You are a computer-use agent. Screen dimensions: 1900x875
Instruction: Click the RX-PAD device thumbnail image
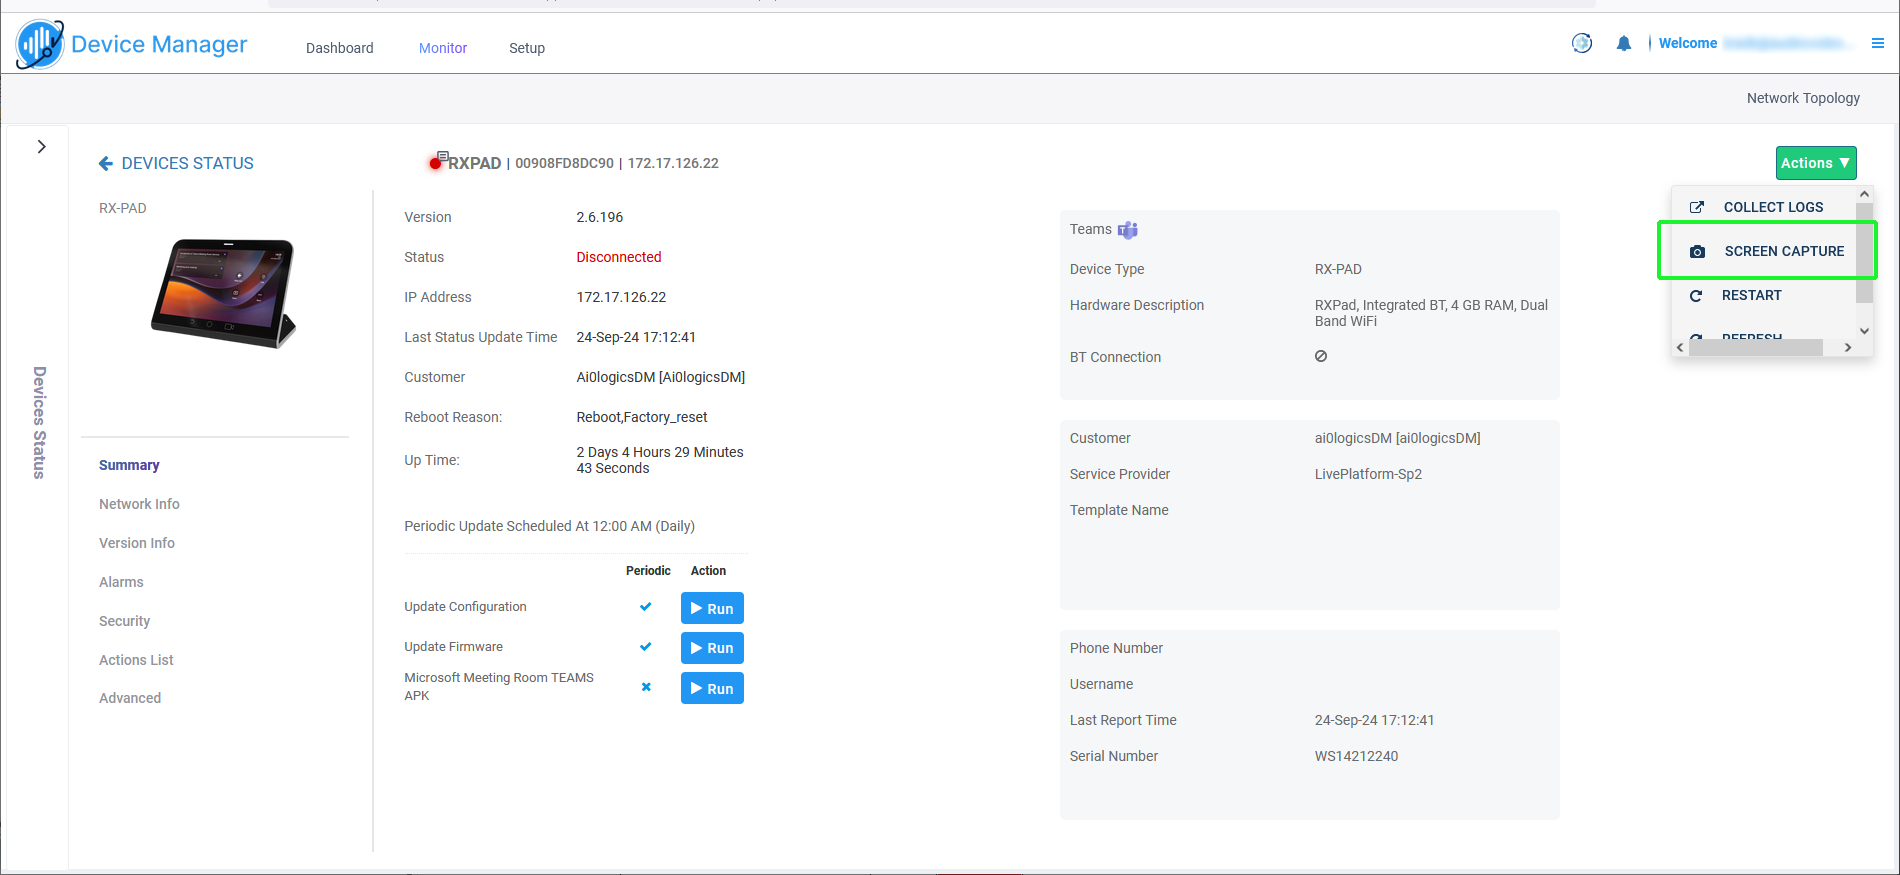click(223, 293)
